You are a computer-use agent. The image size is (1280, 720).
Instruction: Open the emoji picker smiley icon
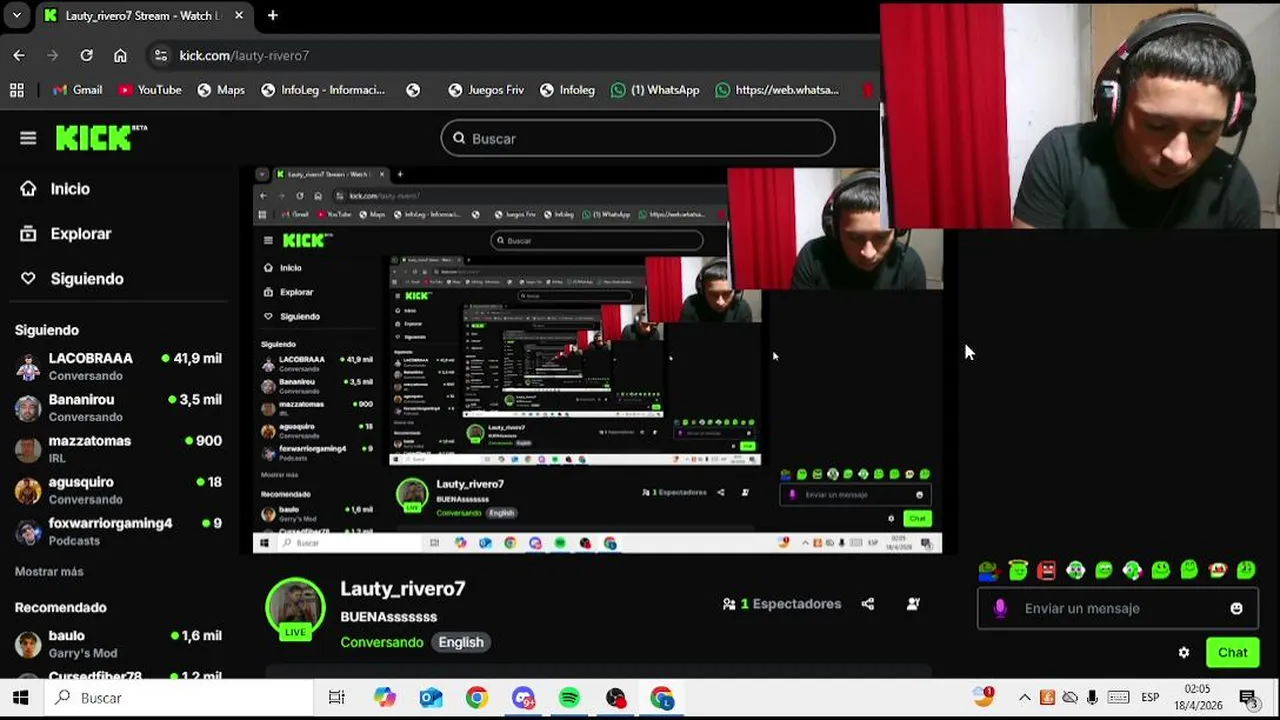coord(1236,608)
